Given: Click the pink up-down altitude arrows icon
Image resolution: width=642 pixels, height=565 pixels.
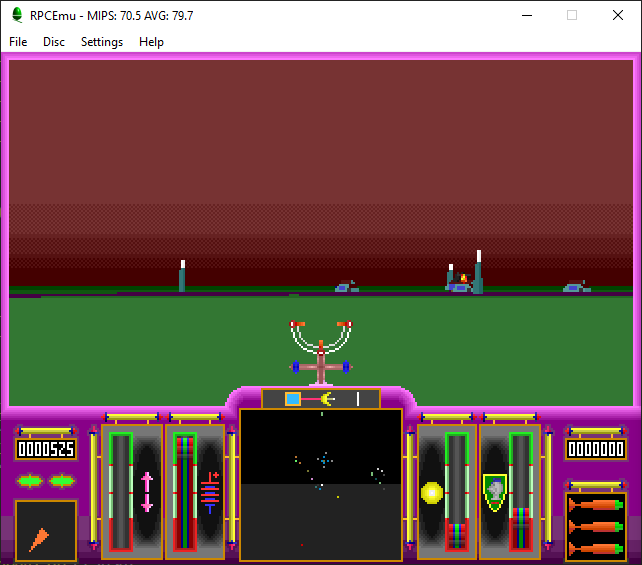Looking at the screenshot, I should (x=147, y=492).
